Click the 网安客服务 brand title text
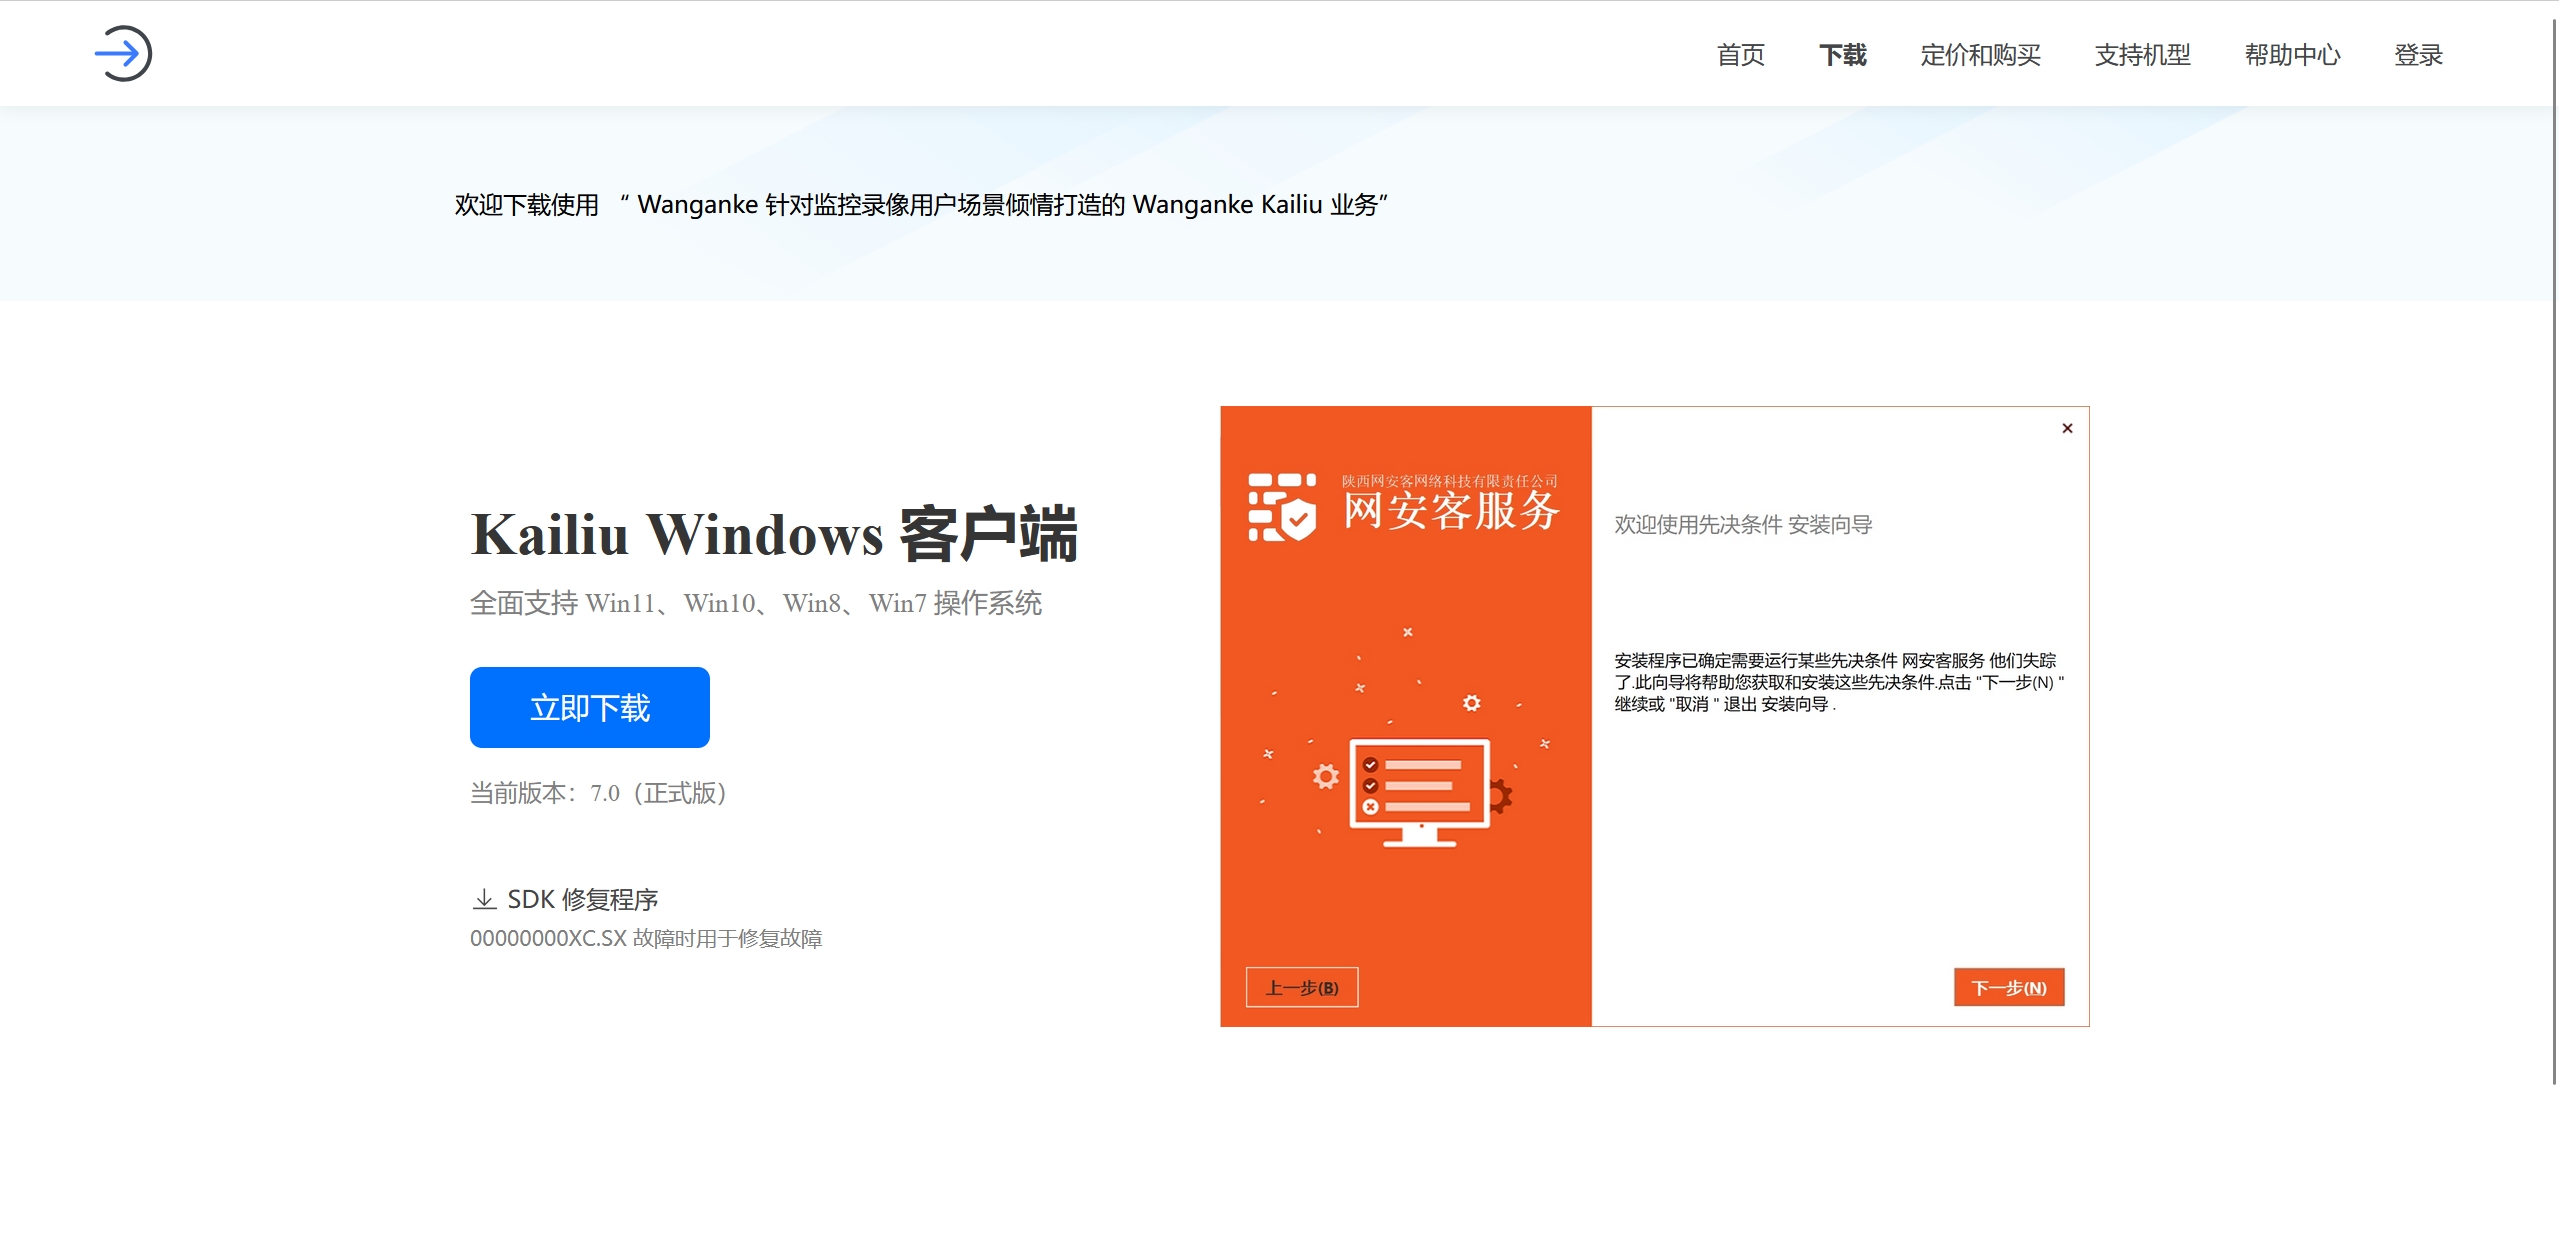Image resolution: width=2559 pixels, height=1236 pixels. 1451,511
